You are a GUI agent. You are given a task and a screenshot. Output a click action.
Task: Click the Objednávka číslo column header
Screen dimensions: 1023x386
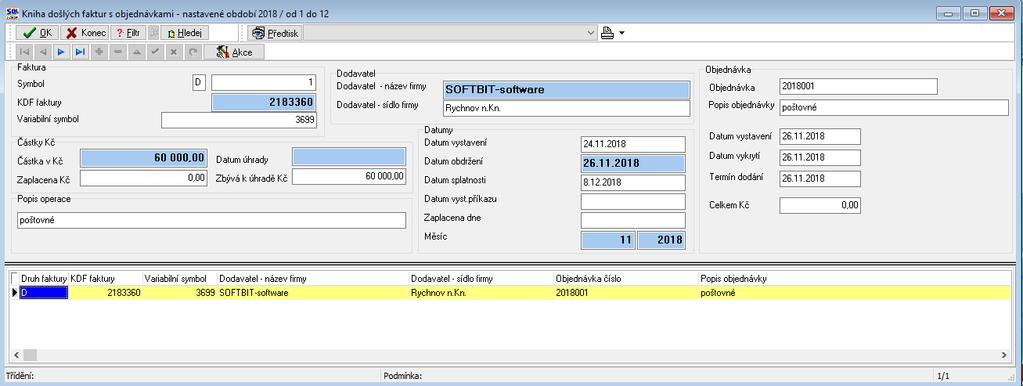coord(626,278)
